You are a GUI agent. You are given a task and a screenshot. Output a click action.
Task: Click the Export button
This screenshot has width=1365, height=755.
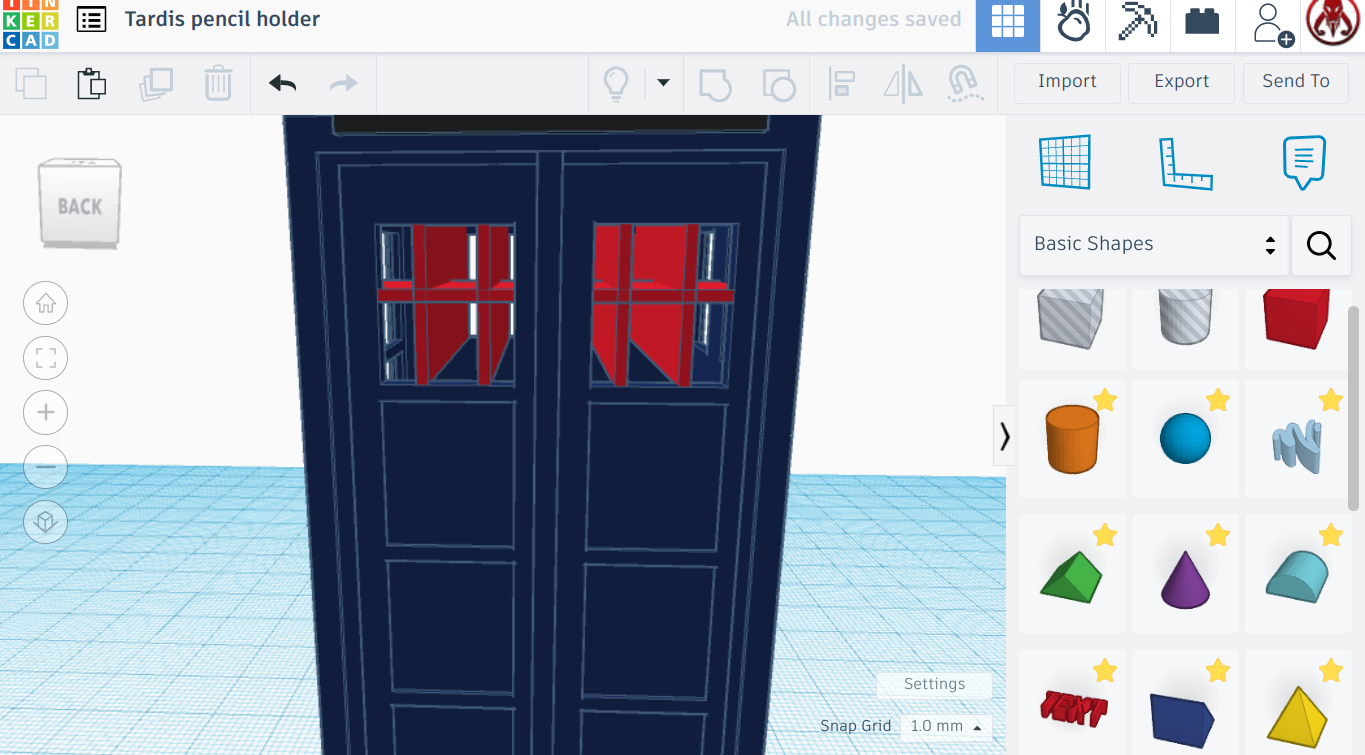tap(1182, 82)
